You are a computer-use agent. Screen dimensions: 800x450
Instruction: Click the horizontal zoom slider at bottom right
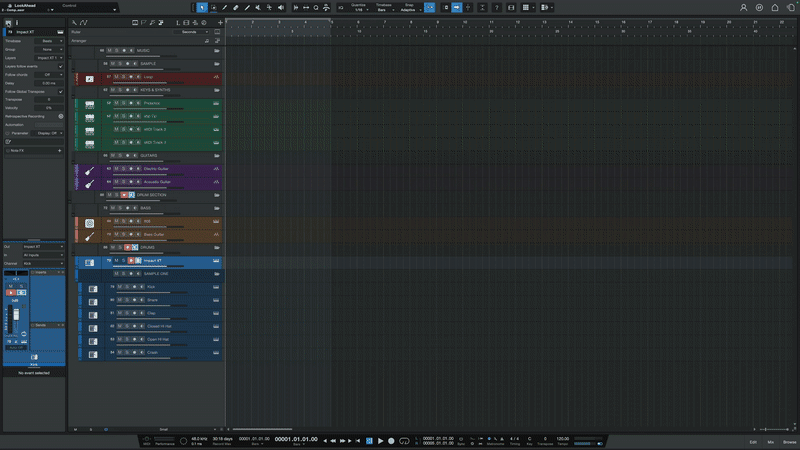(x=774, y=429)
